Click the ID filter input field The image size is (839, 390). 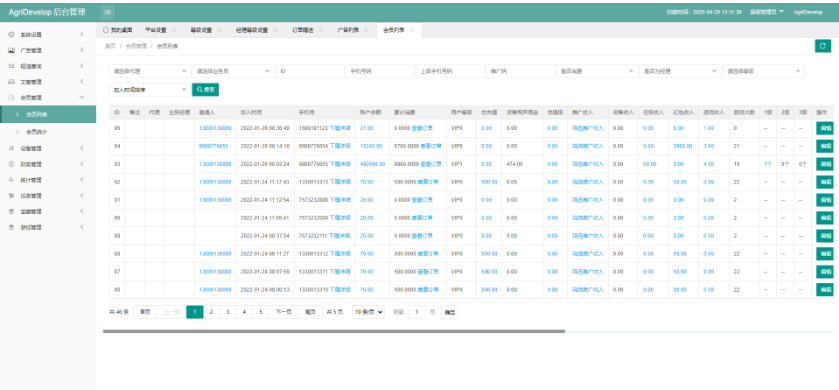[310, 71]
